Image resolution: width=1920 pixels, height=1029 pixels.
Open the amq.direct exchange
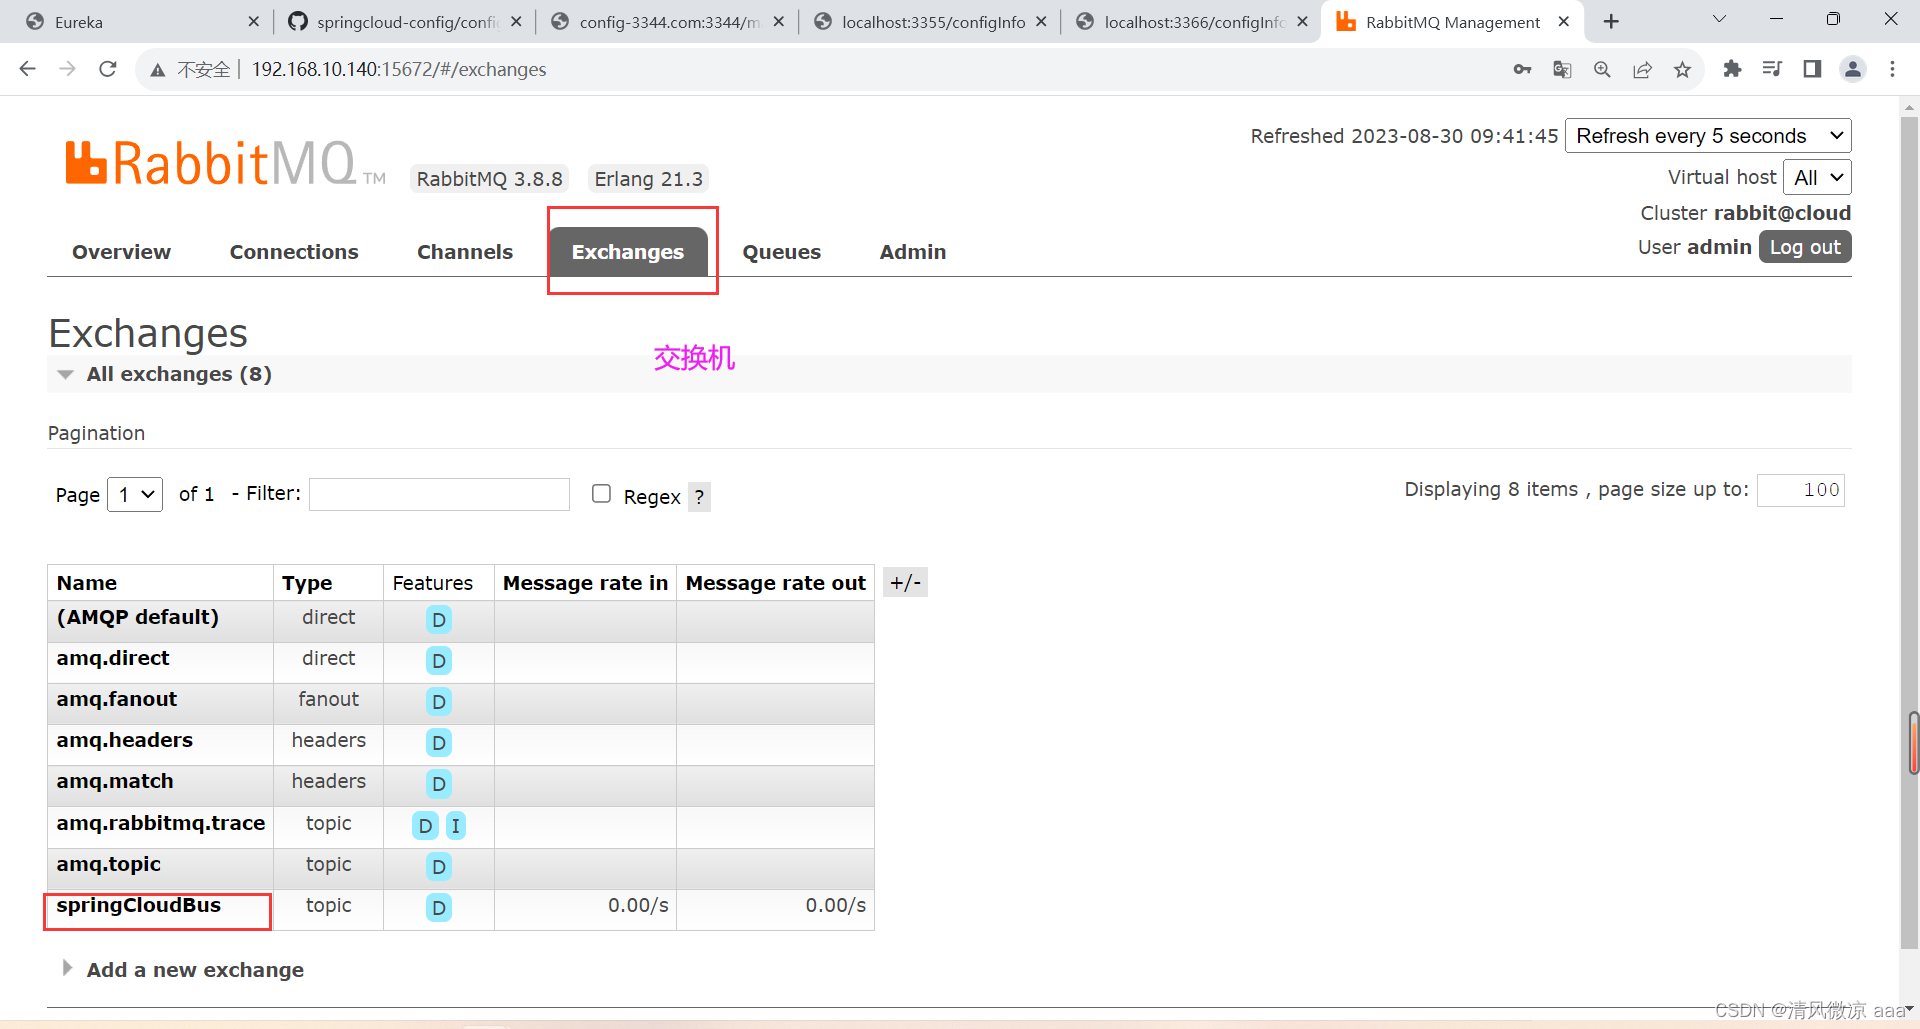pos(113,658)
